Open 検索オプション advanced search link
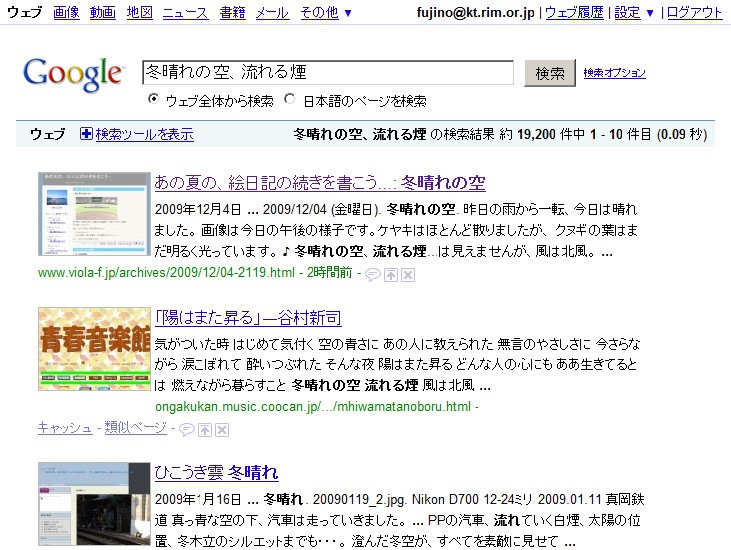This screenshot has width=731, height=550. 614,73
